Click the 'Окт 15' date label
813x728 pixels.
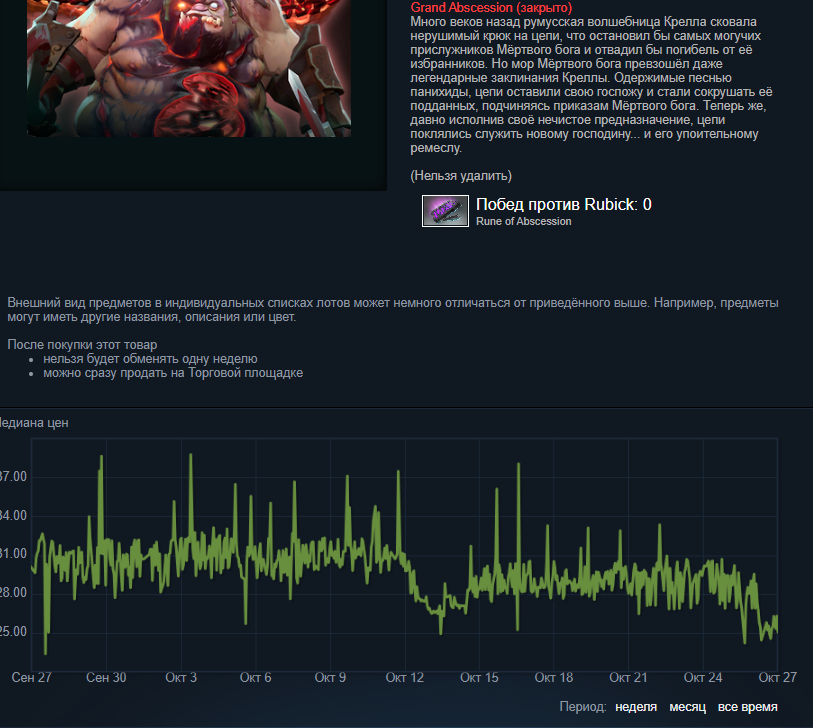tap(480, 678)
